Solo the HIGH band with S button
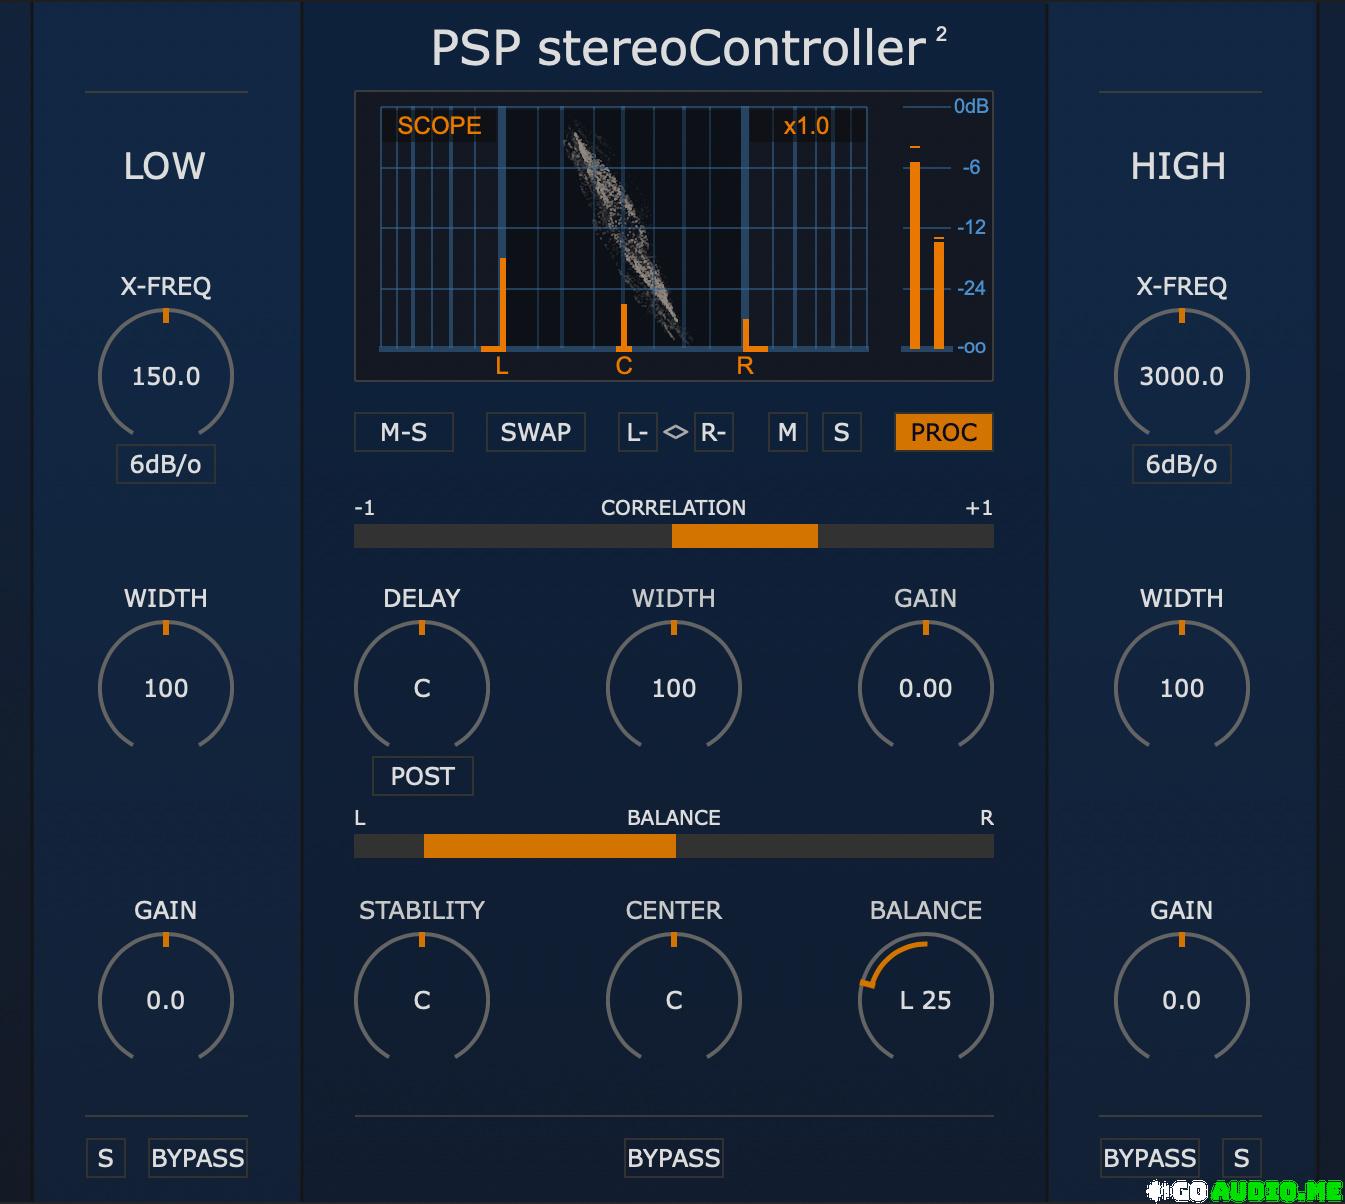Image resolution: width=1345 pixels, height=1204 pixels. coord(1241,1158)
